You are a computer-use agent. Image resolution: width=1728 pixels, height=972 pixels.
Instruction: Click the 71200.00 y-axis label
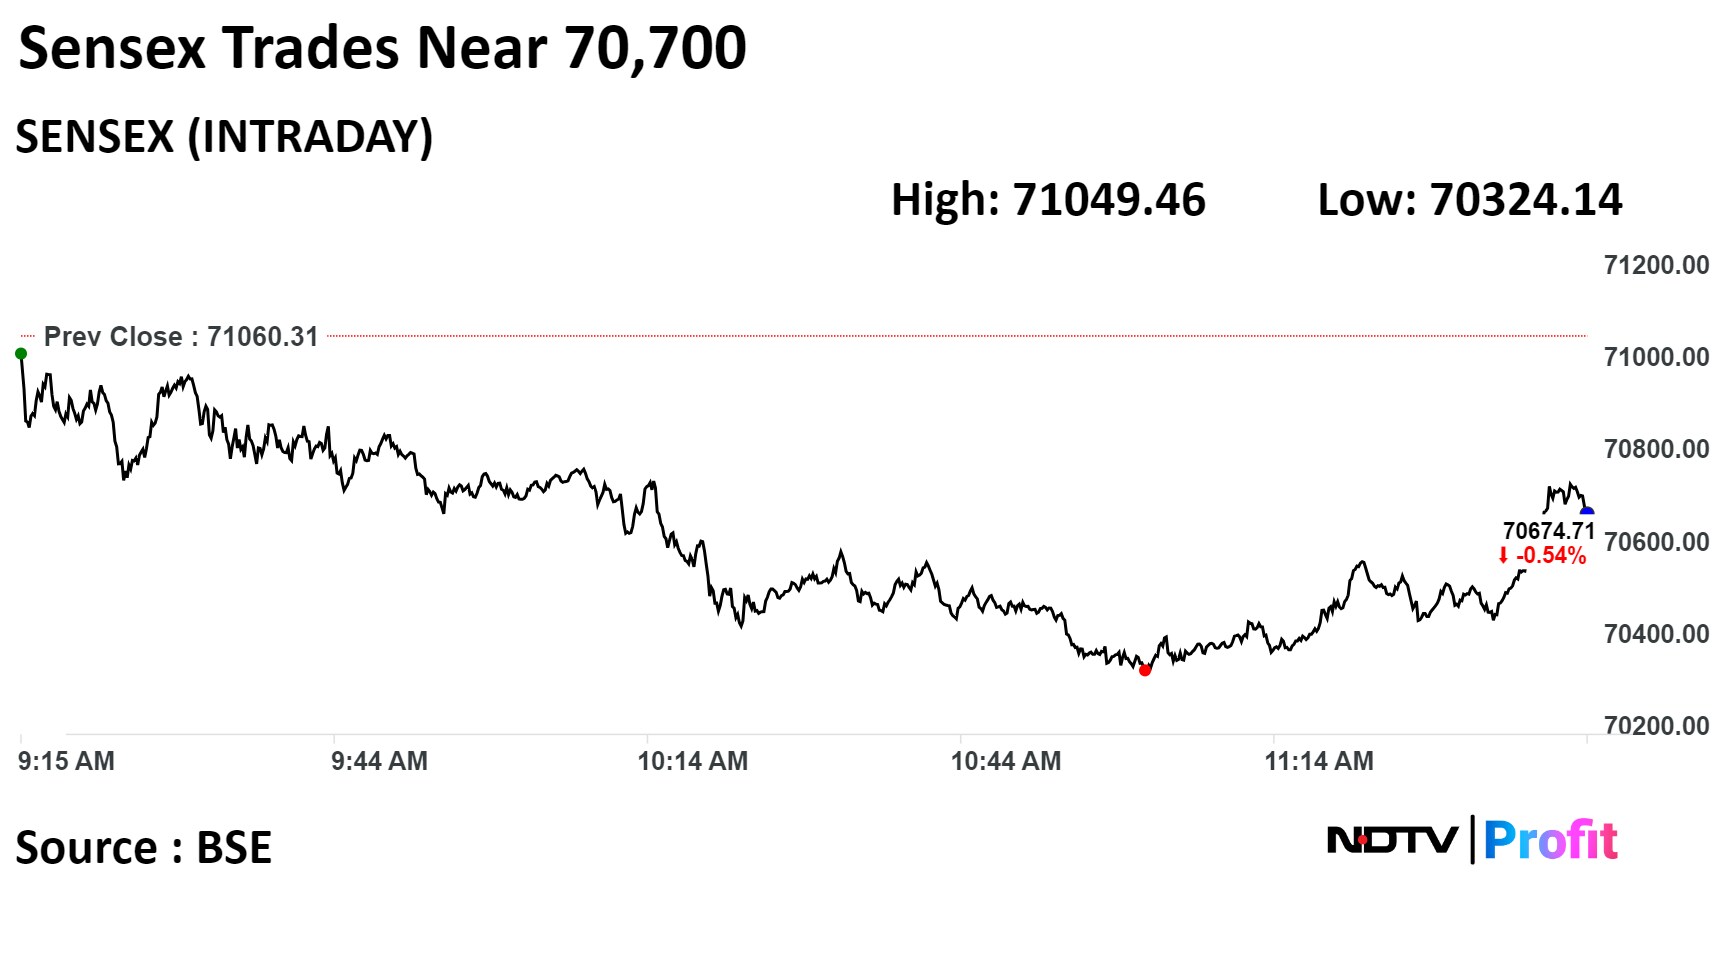point(1656,265)
